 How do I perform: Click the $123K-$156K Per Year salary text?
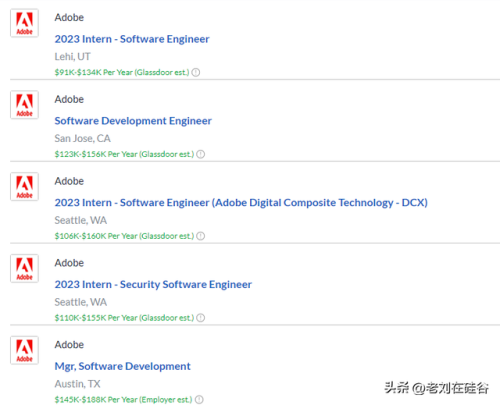124,154
